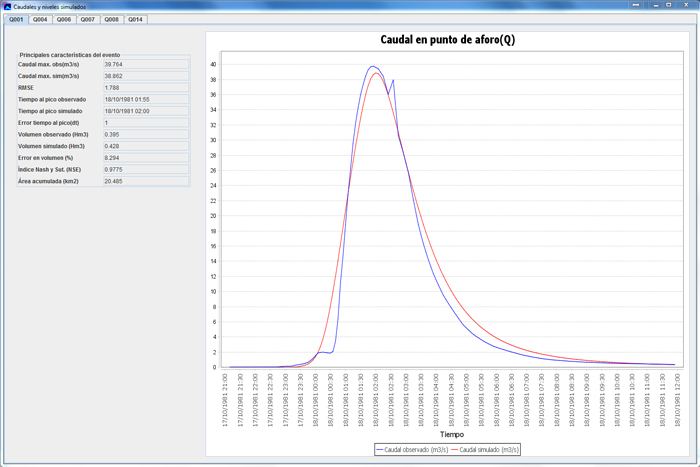View the Q014 tab
This screenshot has height=467, width=700.
point(135,19)
